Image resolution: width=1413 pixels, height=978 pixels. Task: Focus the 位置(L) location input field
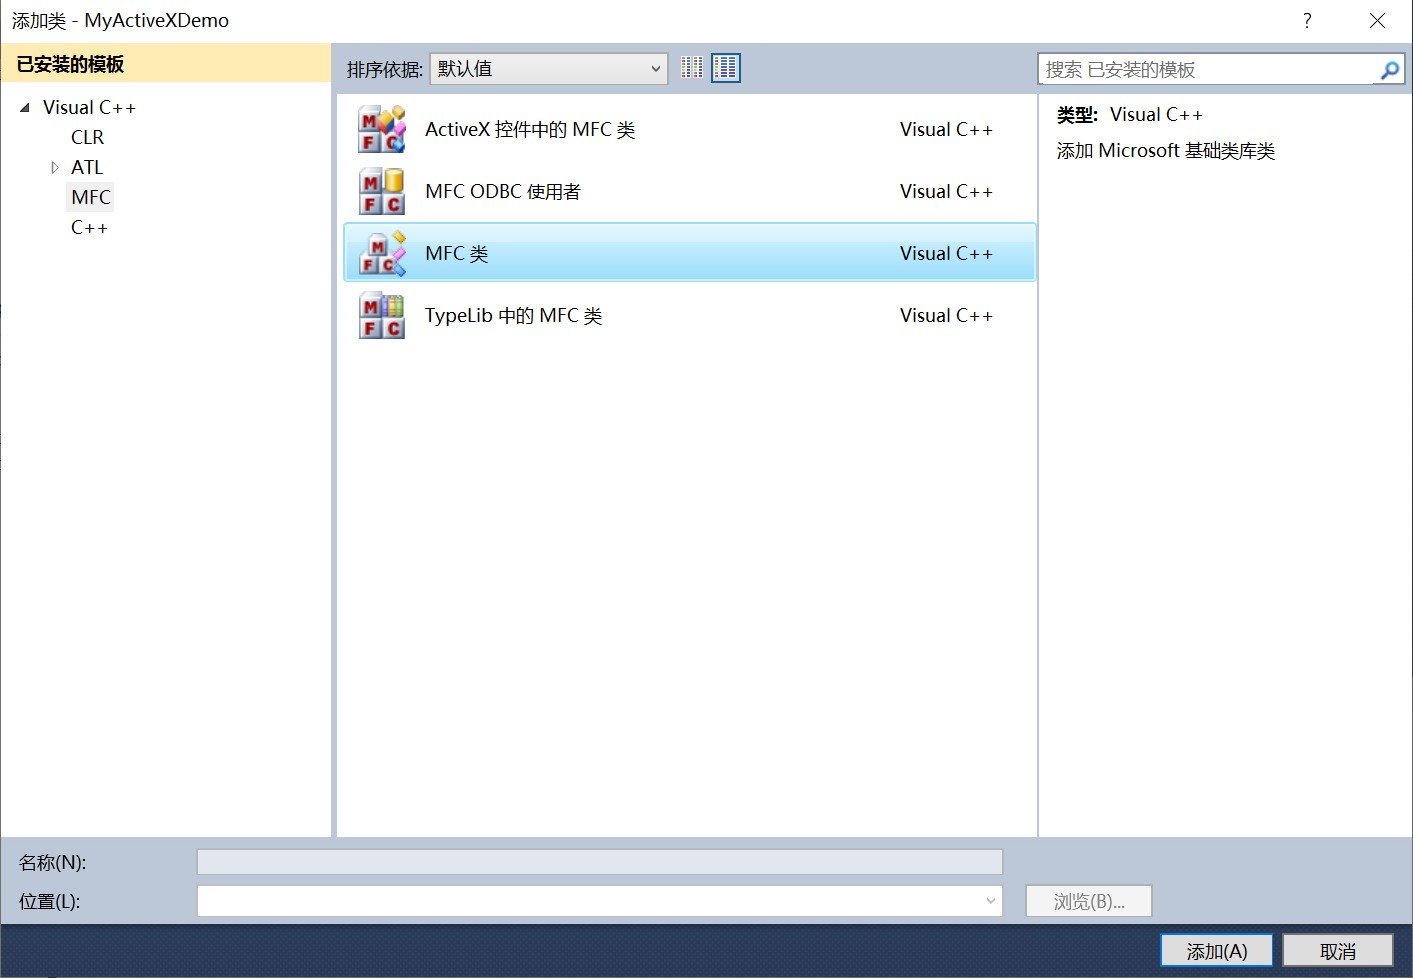pos(600,901)
